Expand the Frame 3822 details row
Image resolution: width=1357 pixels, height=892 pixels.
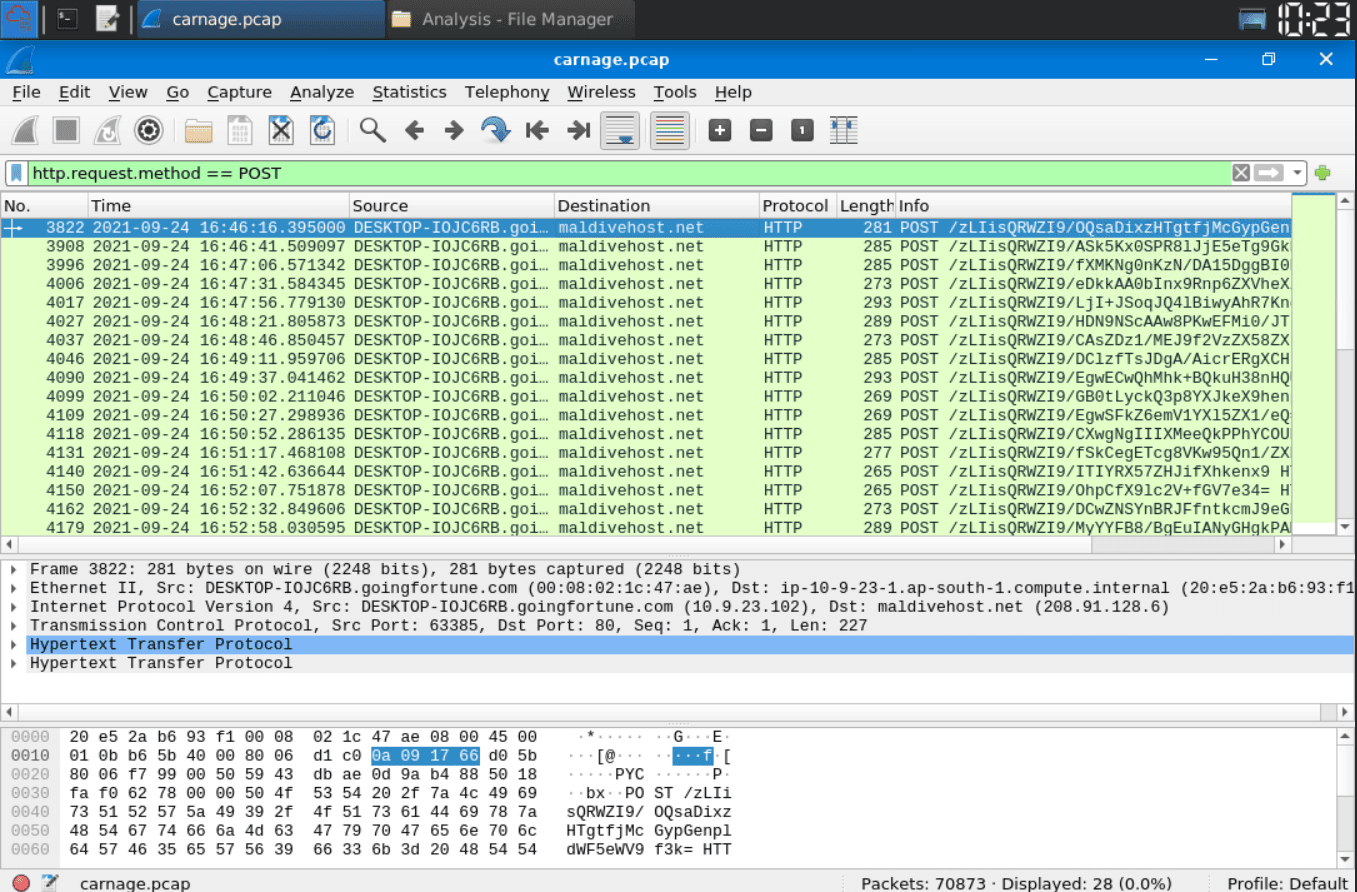point(13,569)
